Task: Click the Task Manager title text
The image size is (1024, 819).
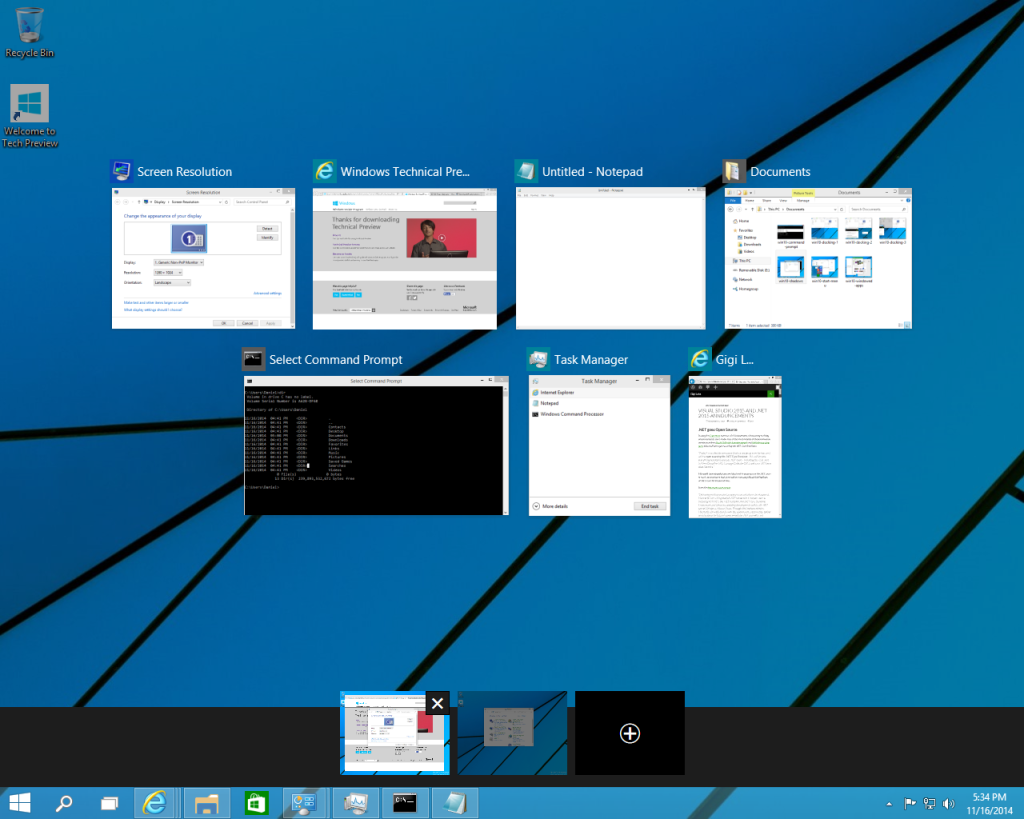Action: click(x=591, y=360)
